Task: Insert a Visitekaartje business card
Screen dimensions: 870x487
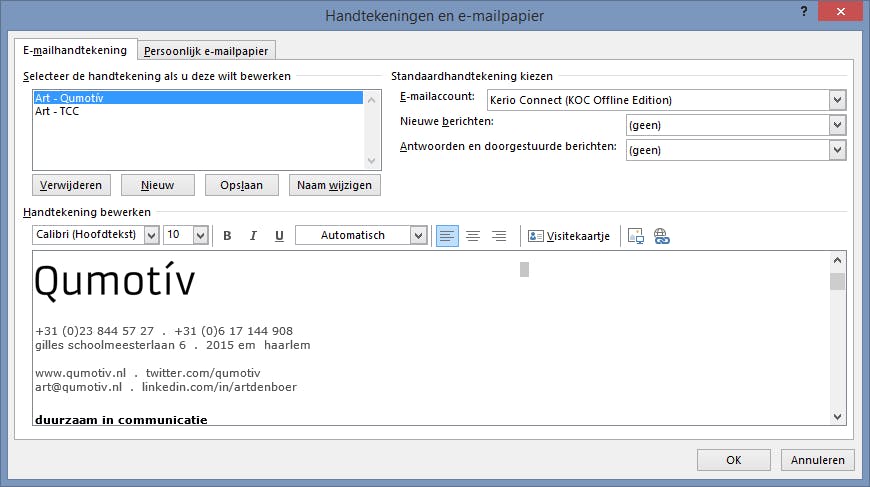Action: [x=569, y=236]
